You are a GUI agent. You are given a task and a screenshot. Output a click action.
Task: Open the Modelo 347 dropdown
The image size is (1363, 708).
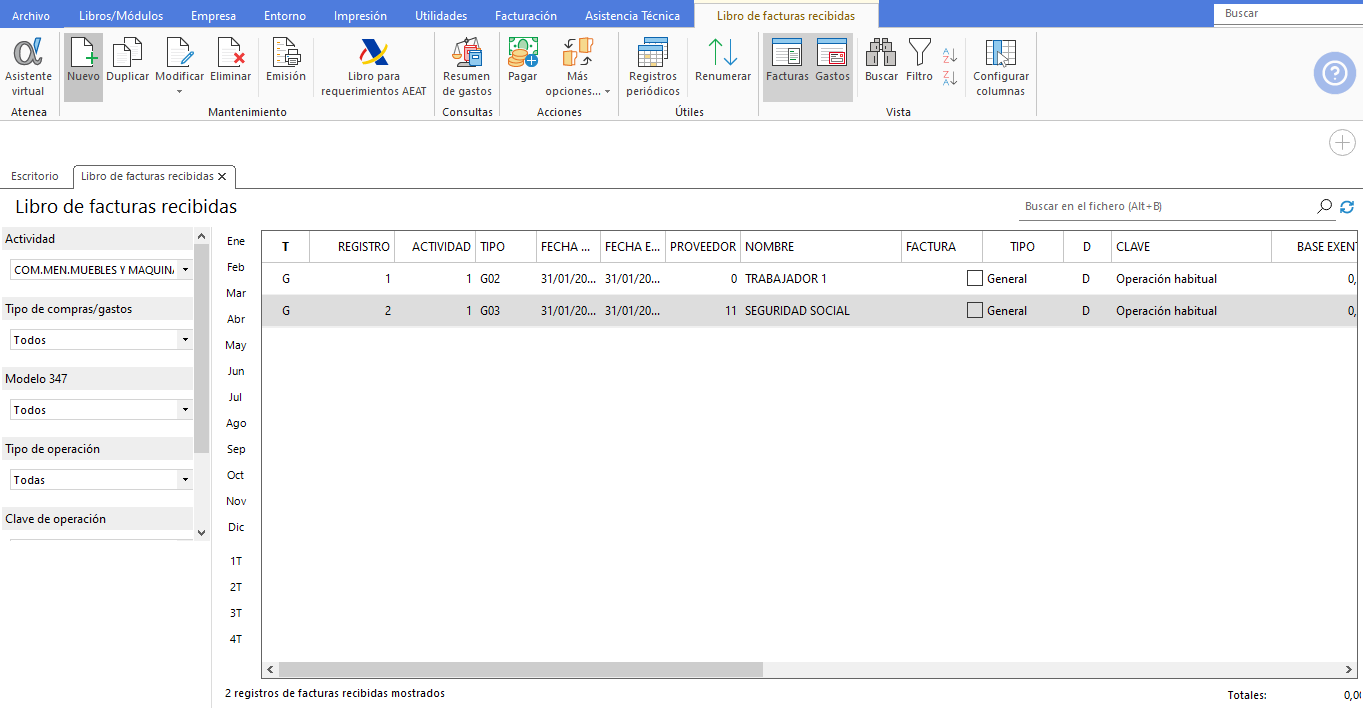click(x=101, y=410)
